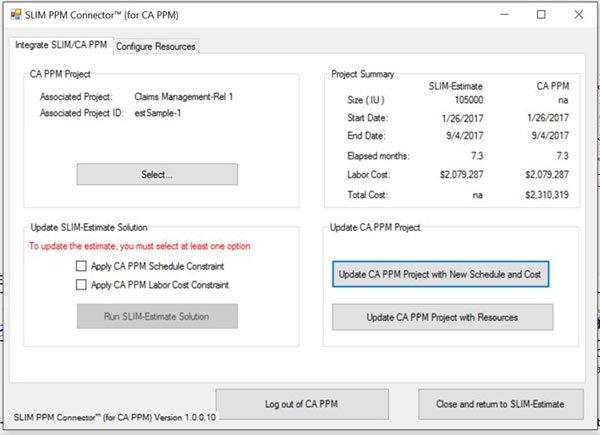Close the SLIM PPM Connector window
This screenshot has height=435, width=600.
(x=579, y=15)
